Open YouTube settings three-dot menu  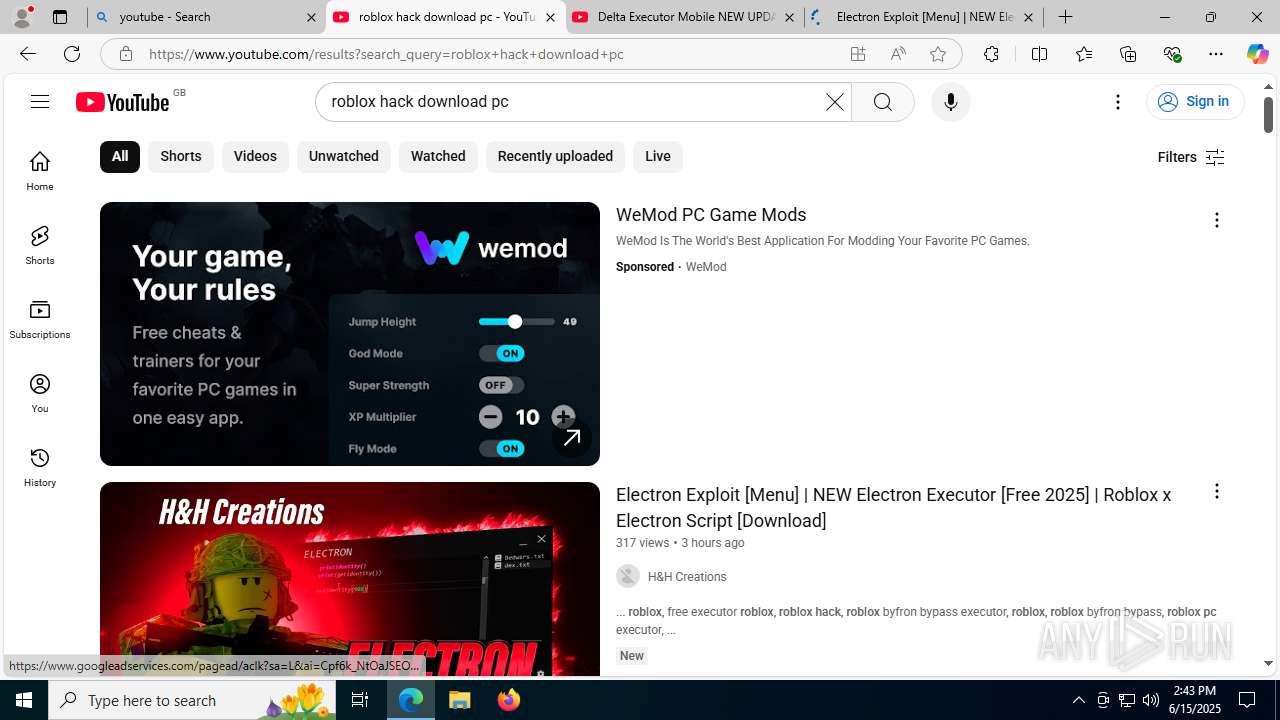1118,102
